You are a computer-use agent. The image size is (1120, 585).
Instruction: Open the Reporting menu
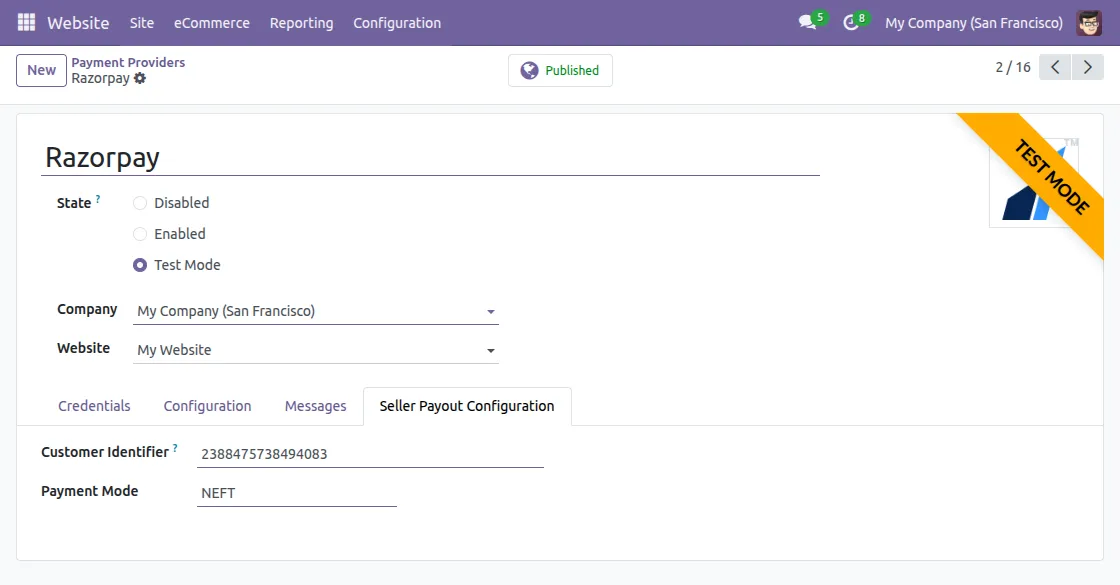[x=301, y=22]
